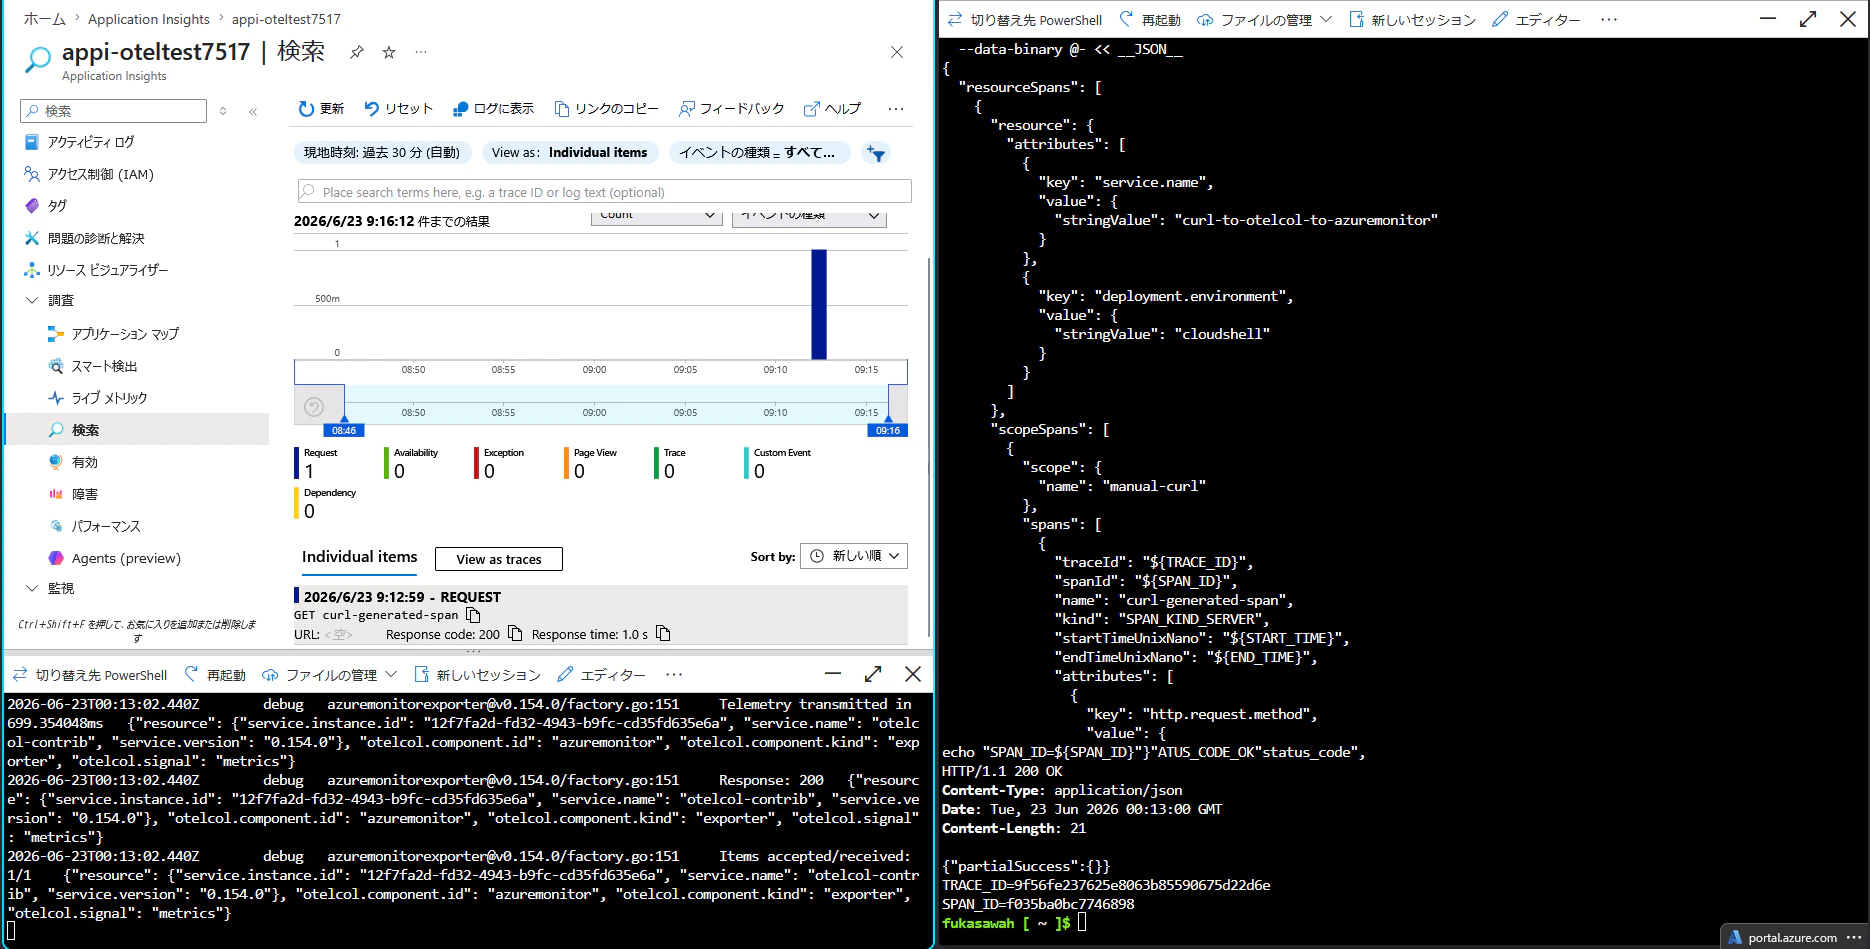The width and height of the screenshot is (1870, 949).
Task: Open エディター in the bottom Cloud Shell
Action: click(x=601, y=675)
